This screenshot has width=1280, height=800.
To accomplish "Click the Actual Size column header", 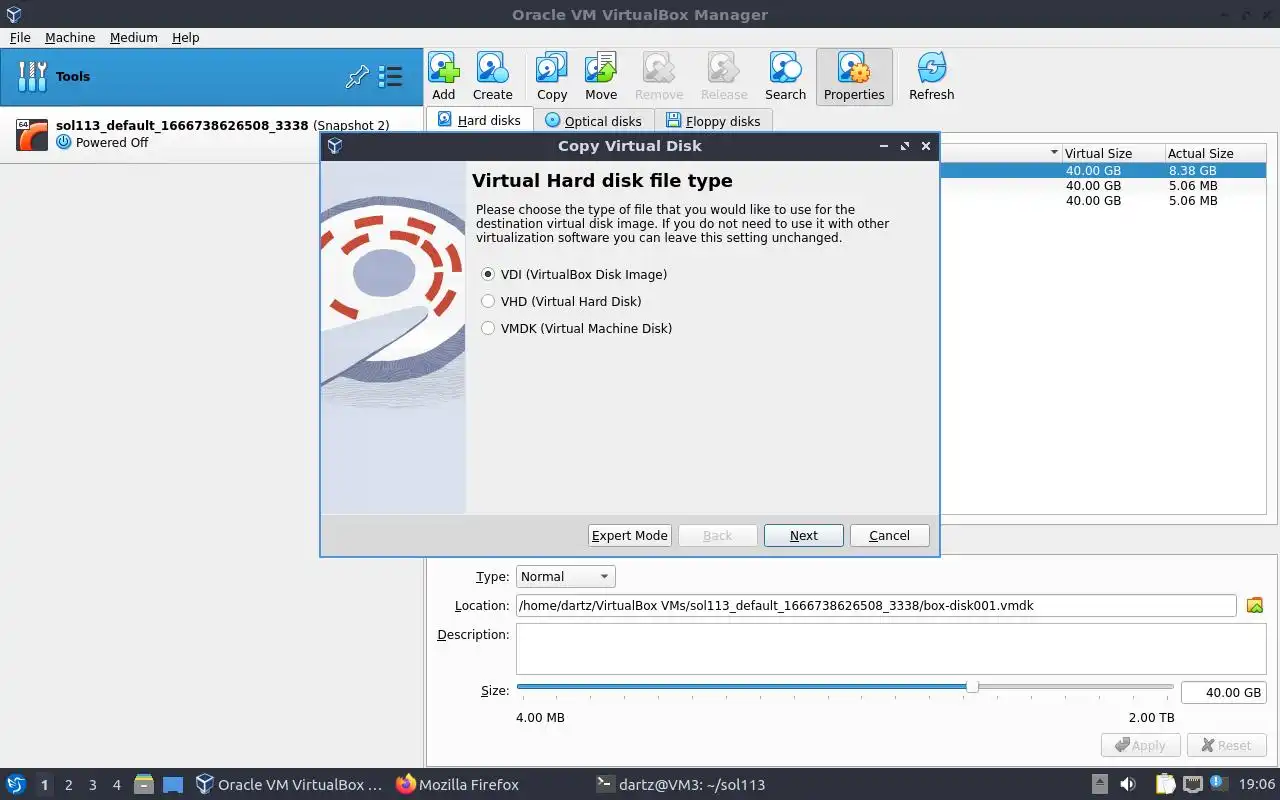I will click(1215, 153).
